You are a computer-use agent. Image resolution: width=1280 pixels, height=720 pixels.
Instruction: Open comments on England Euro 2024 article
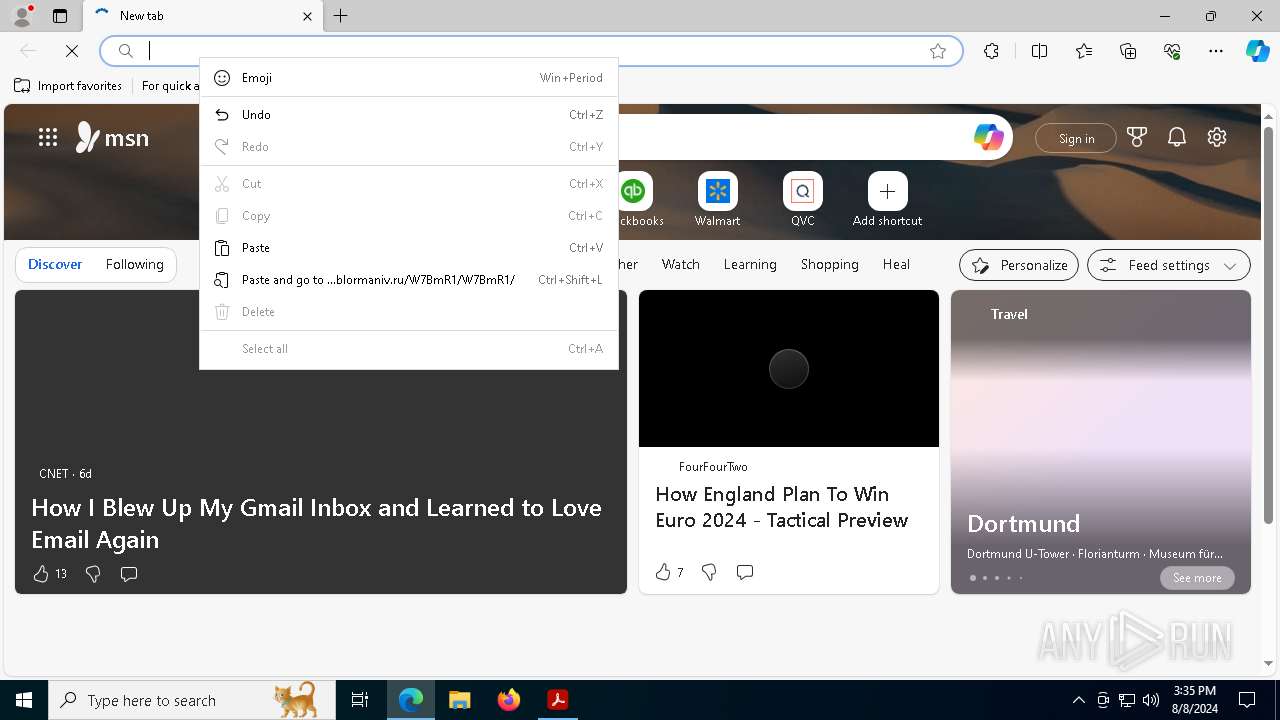click(x=745, y=572)
